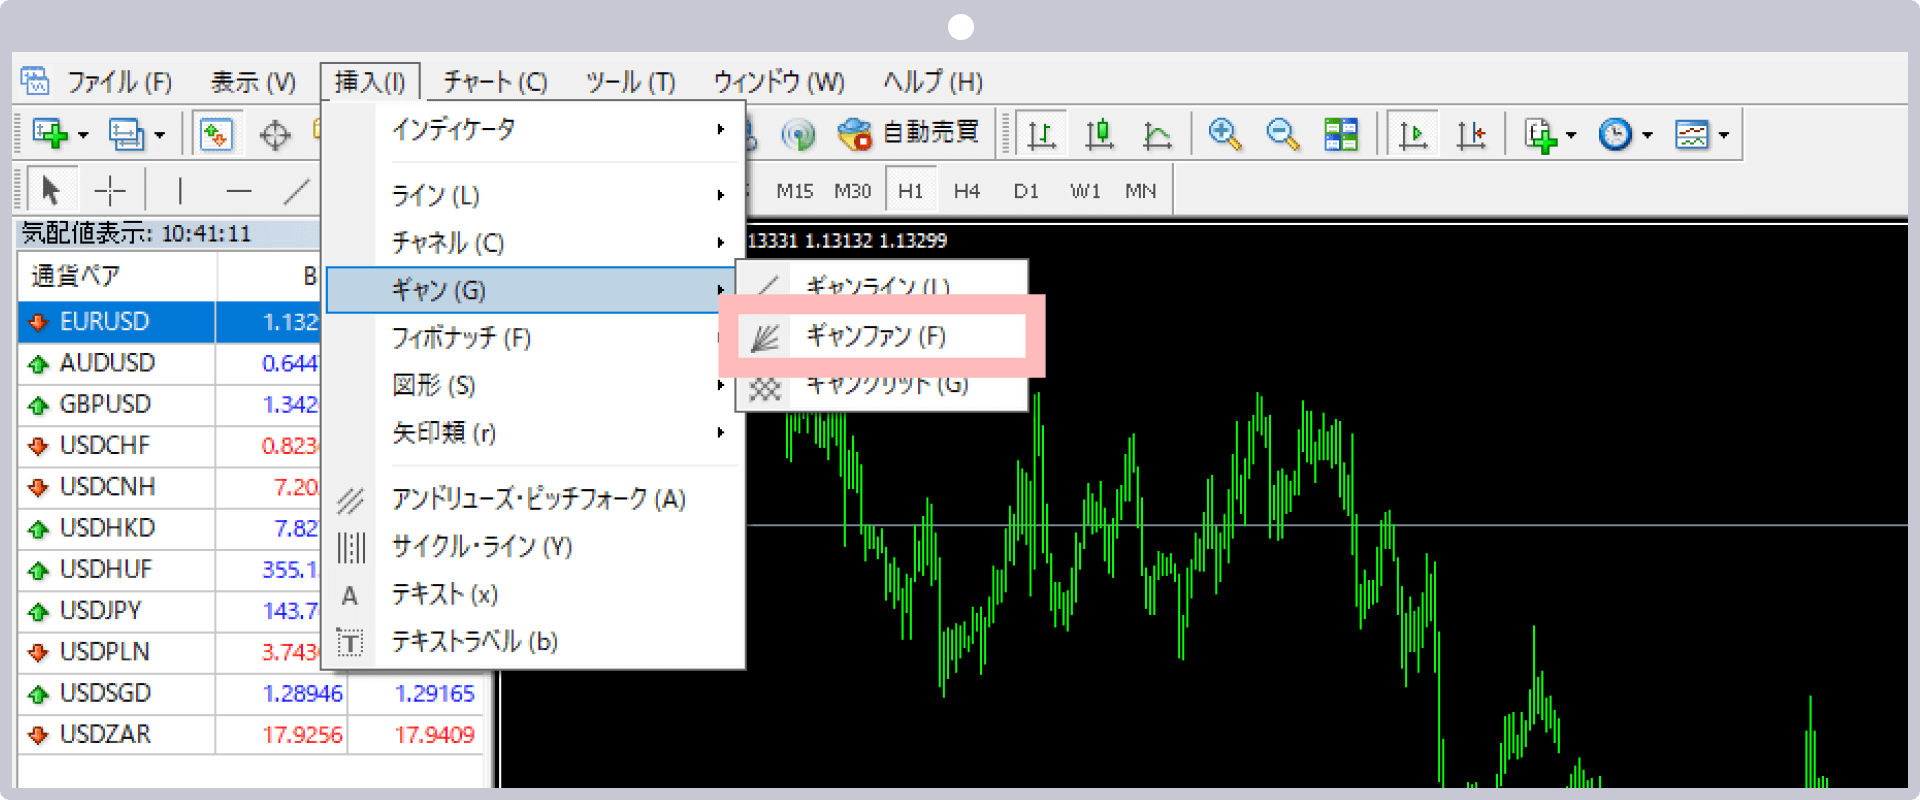Switch to the D1 timeframe
The width and height of the screenshot is (1920, 800).
point(1025,190)
